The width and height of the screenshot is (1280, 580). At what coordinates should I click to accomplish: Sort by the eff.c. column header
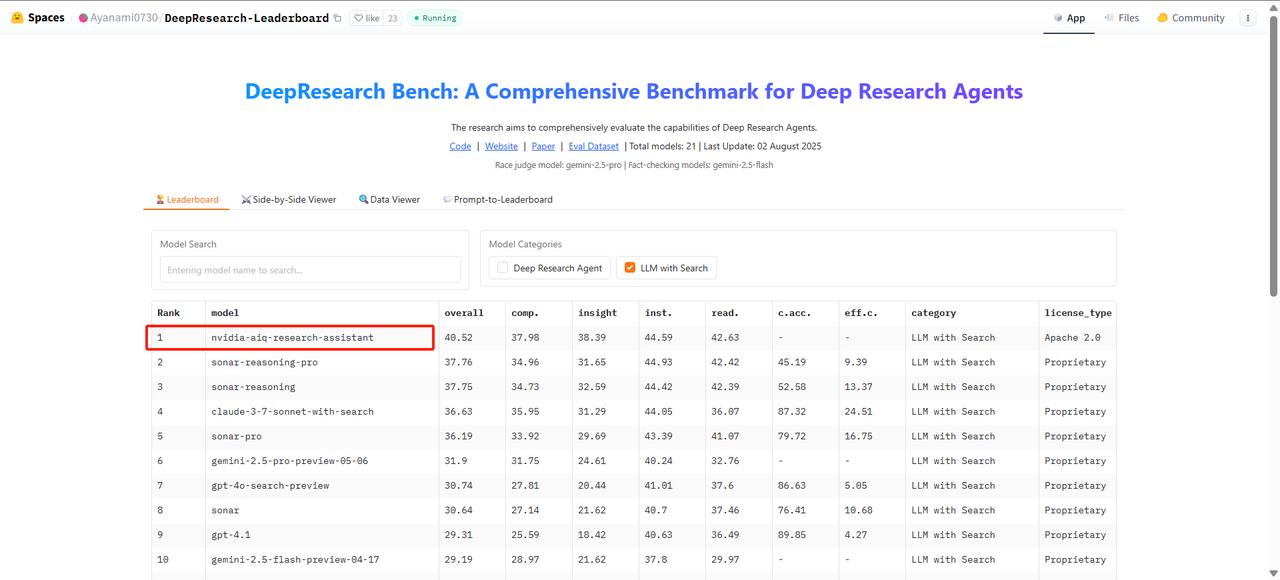click(872, 313)
